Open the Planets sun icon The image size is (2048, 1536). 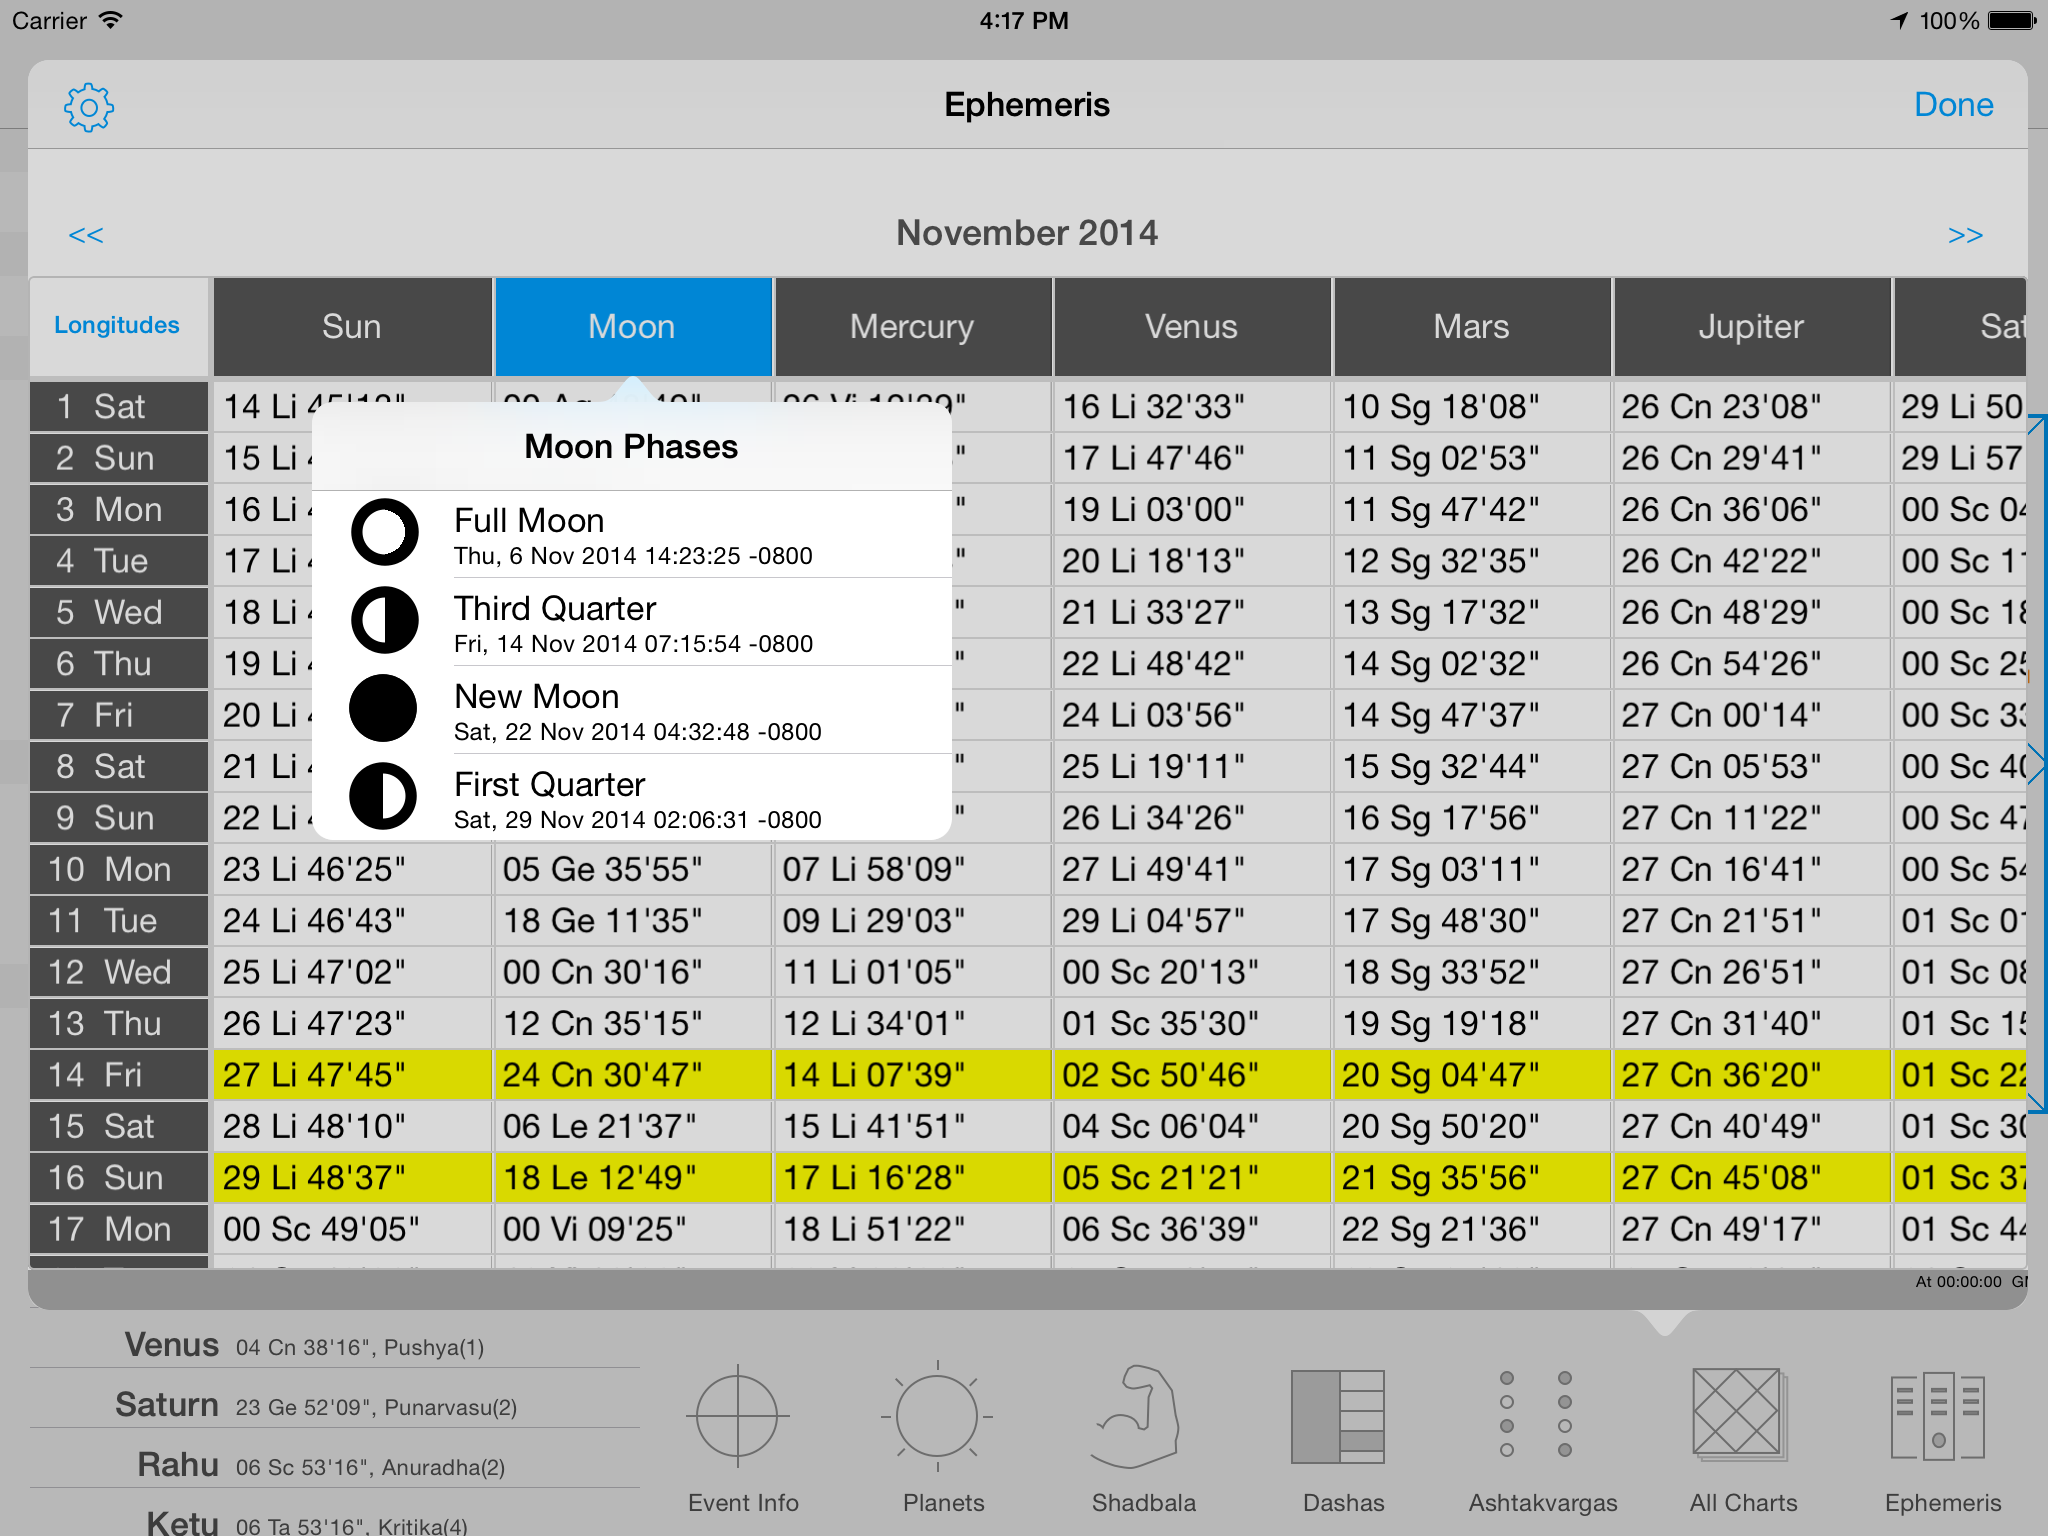[937, 1416]
